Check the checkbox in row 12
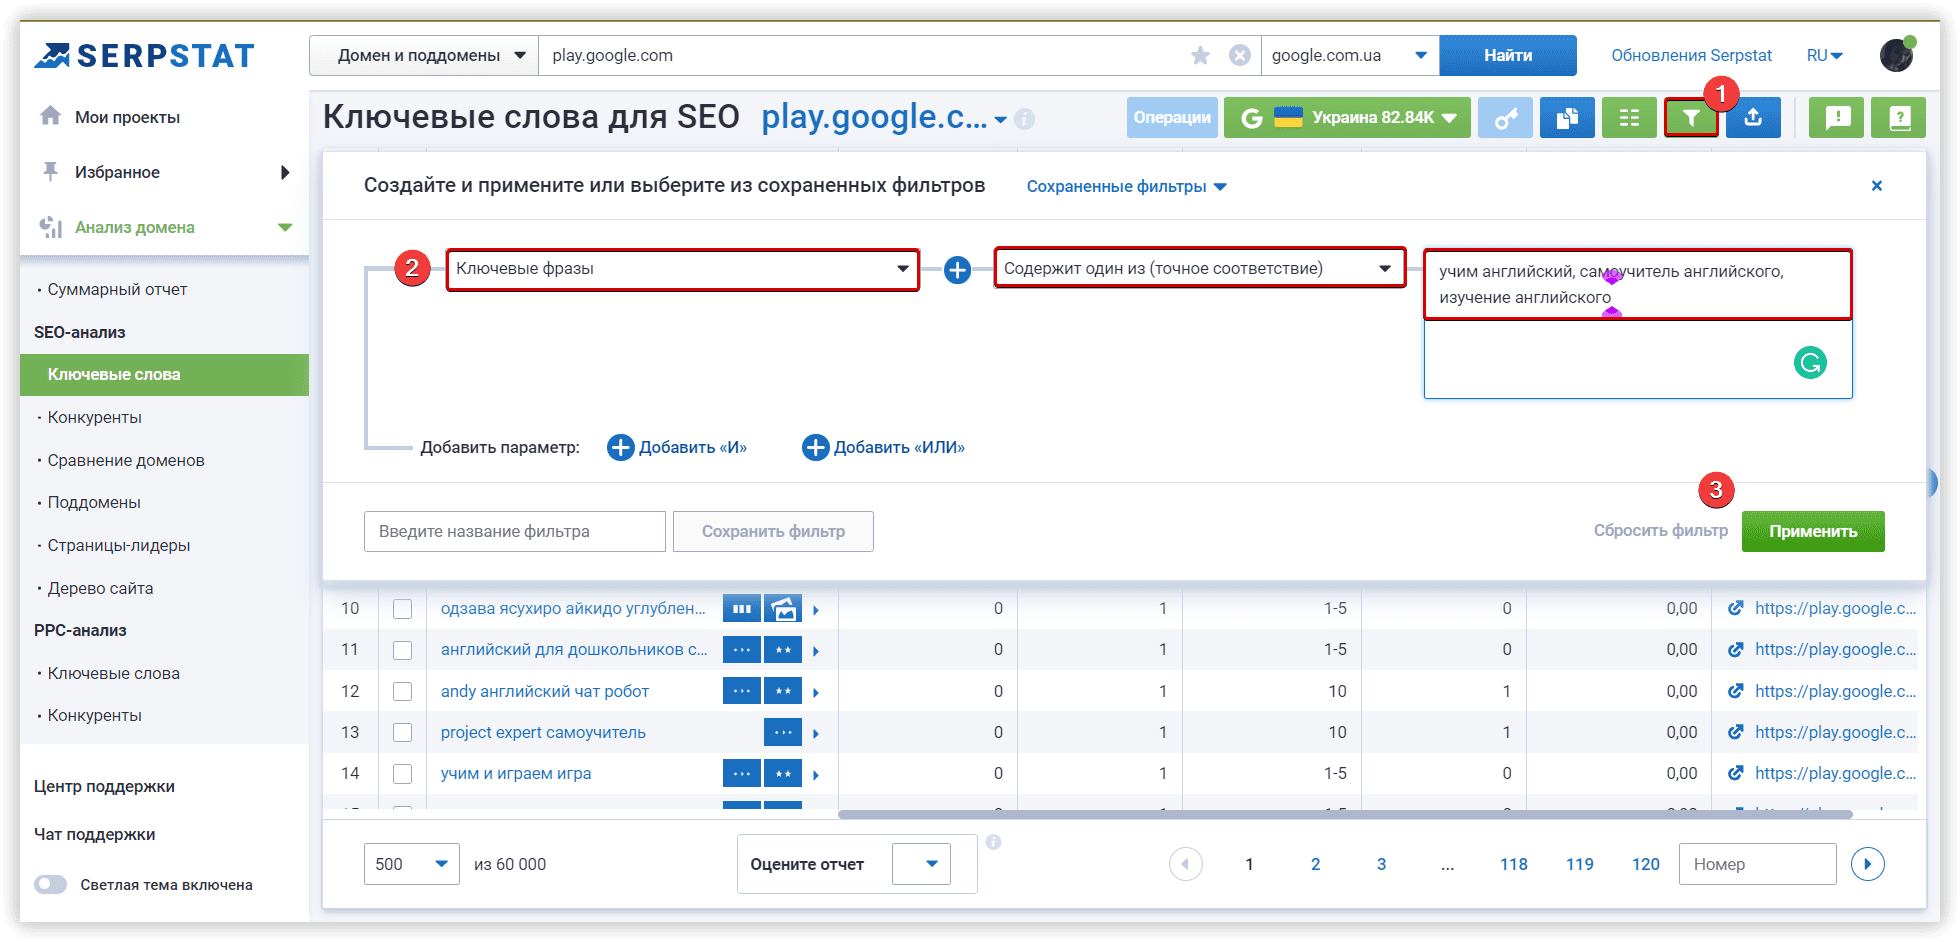 pyautogui.click(x=403, y=691)
